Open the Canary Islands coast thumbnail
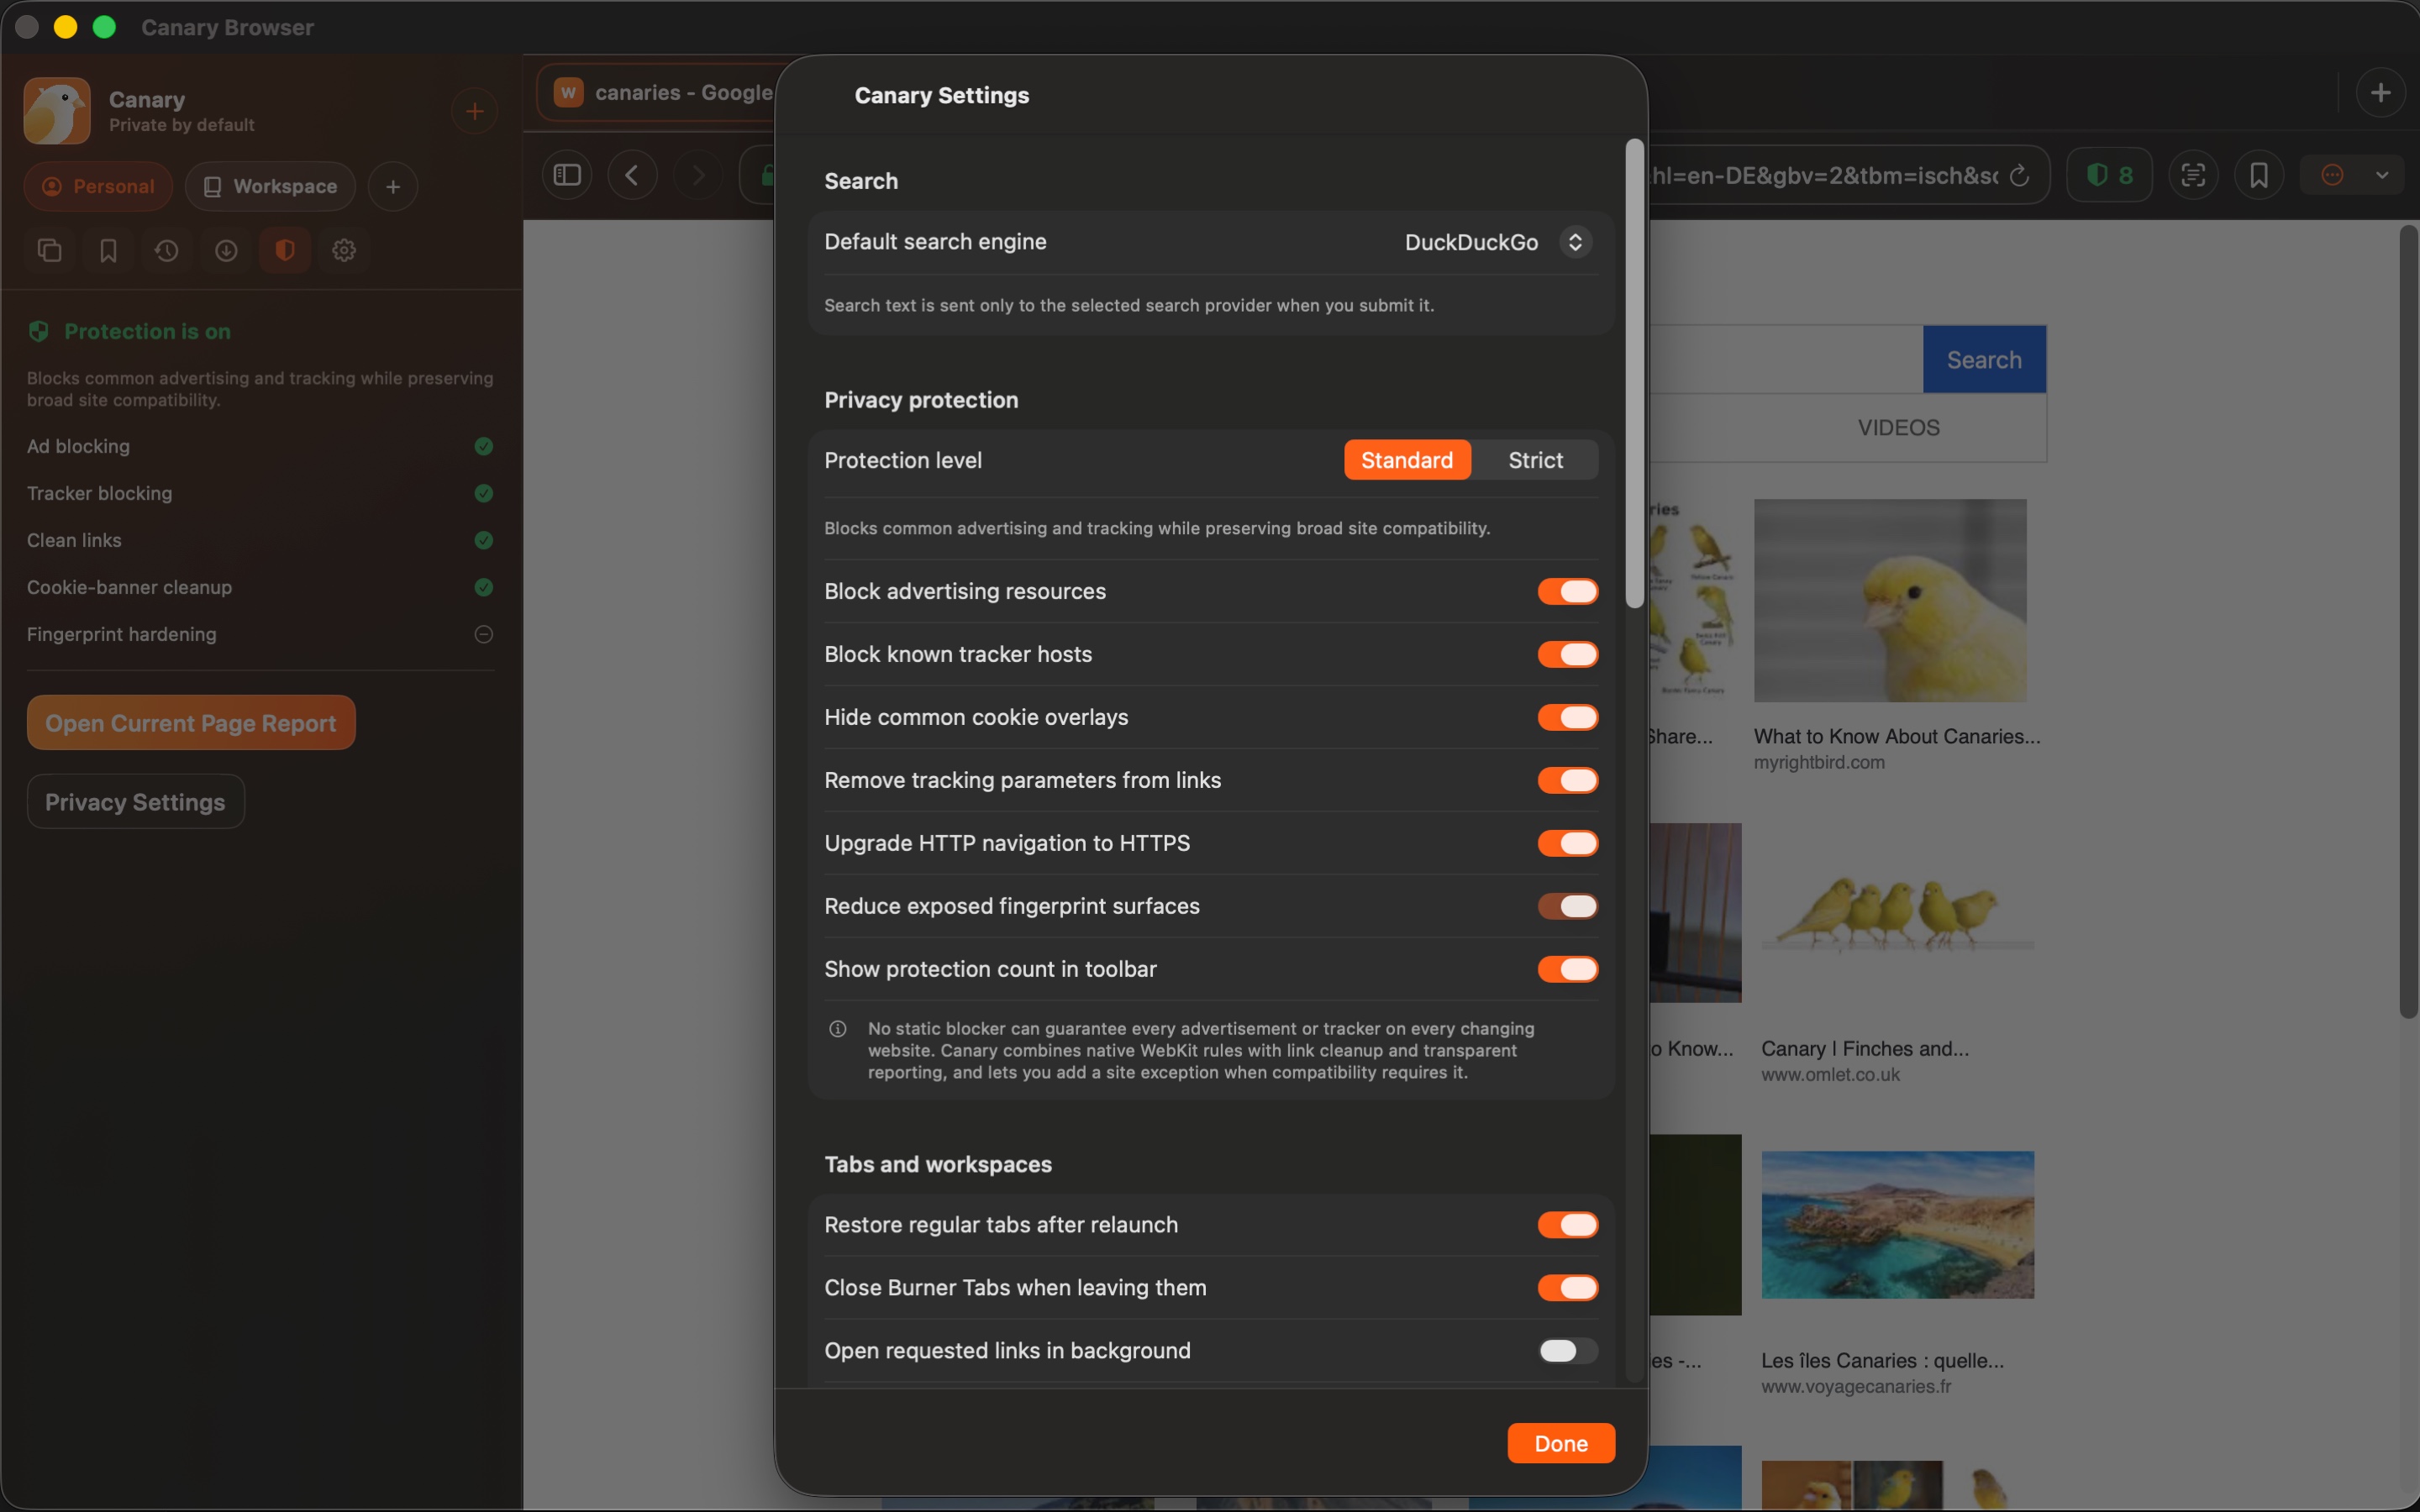The width and height of the screenshot is (2420, 1512). tap(1898, 1225)
